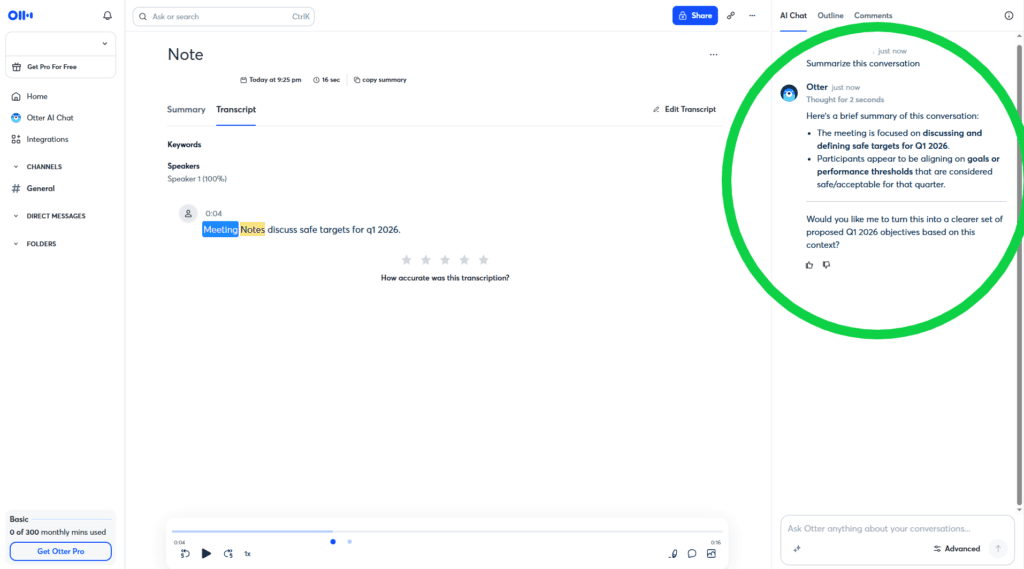This screenshot has height=569, width=1024.
Task: Change 1x playback speed
Action: [248, 554]
